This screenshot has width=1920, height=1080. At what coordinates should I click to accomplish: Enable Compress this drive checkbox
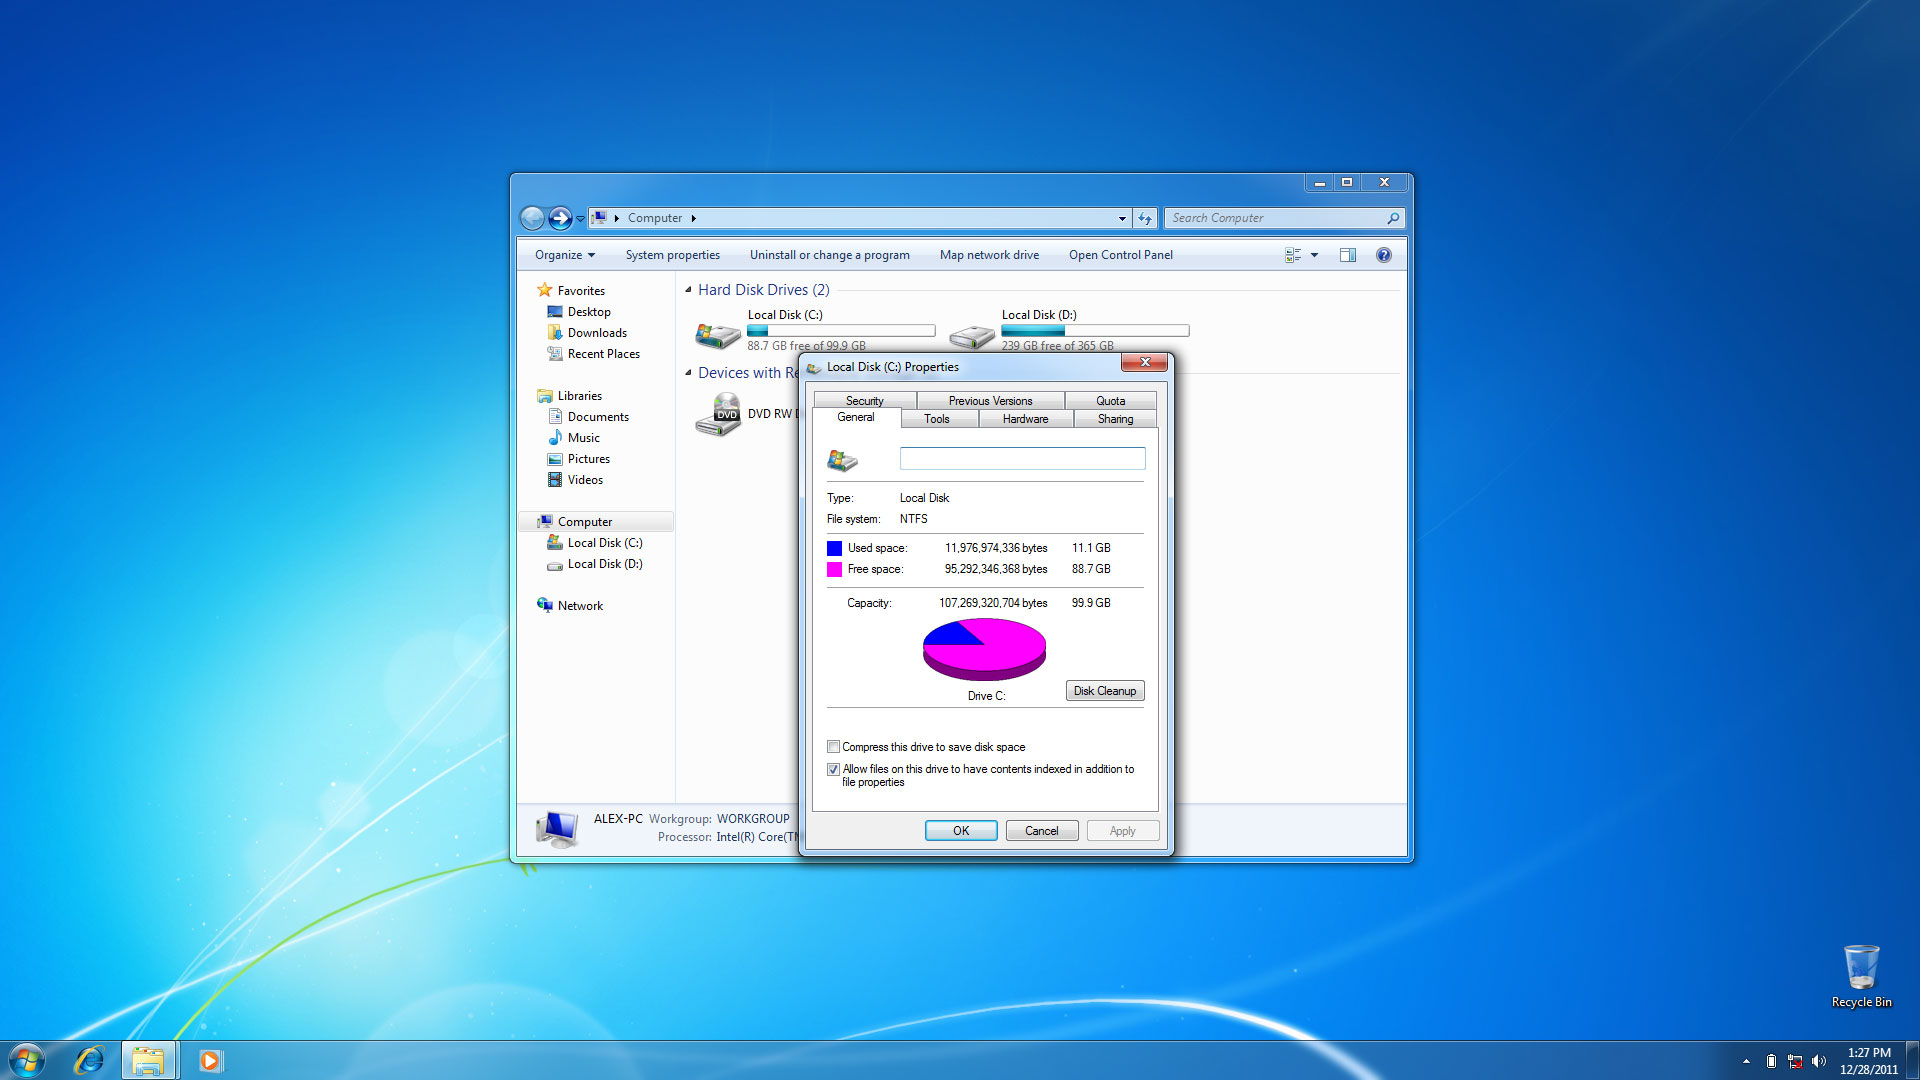click(x=833, y=747)
